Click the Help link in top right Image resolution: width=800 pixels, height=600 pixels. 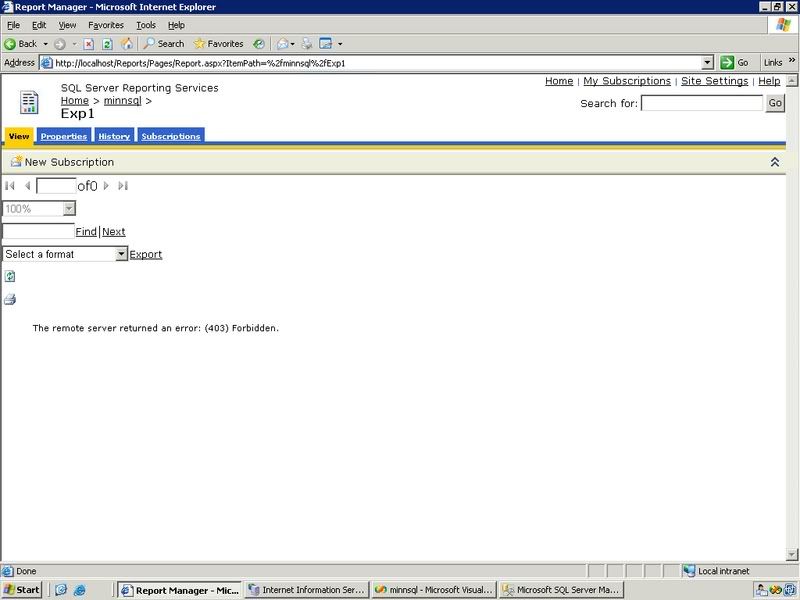pyautogui.click(x=769, y=81)
